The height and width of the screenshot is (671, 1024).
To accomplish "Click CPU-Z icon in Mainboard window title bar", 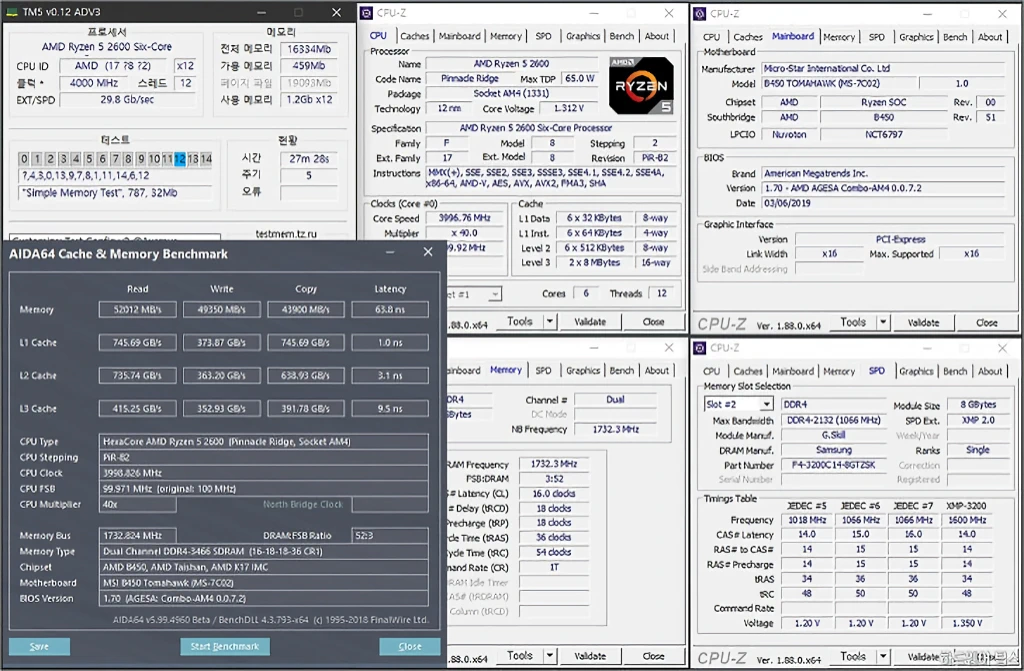I will [699, 13].
